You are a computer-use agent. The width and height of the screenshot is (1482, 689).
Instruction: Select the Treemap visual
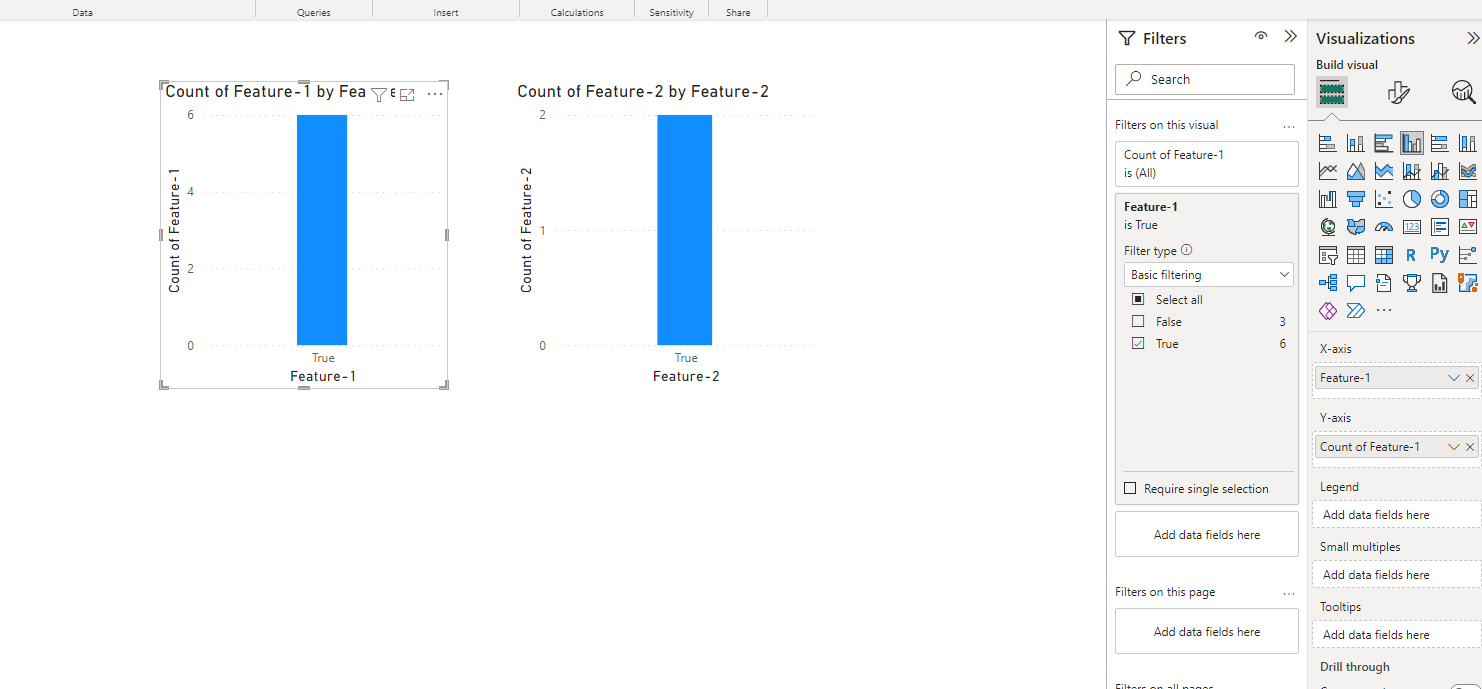tap(1468, 199)
